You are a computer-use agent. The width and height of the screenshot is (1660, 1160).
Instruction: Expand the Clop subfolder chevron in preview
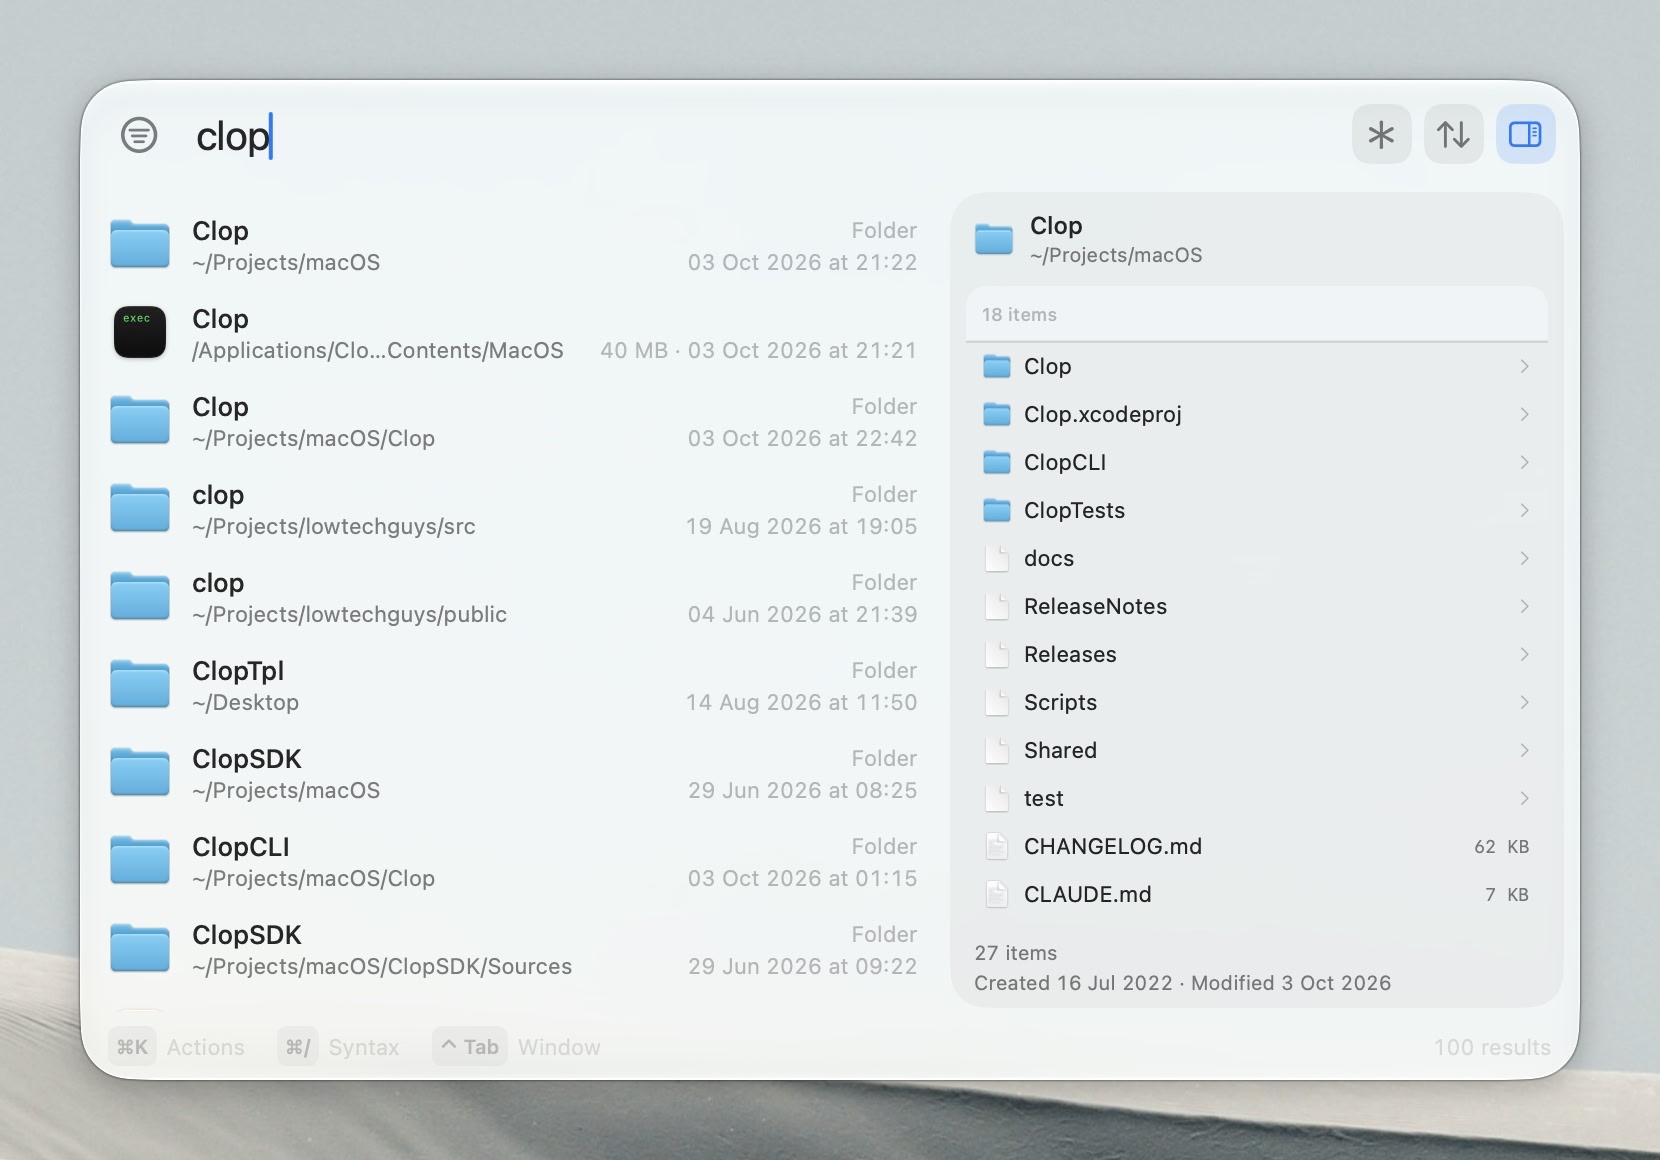(x=1524, y=366)
